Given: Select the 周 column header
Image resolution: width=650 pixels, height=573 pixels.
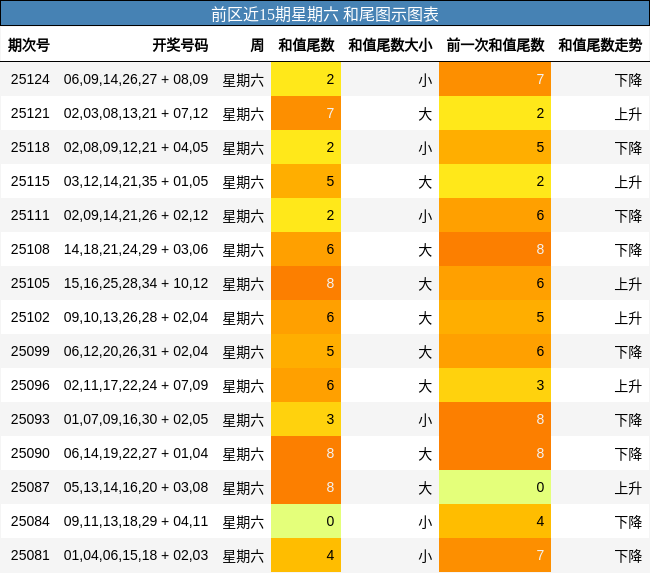Looking at the screenshot, I should [257, 45].
